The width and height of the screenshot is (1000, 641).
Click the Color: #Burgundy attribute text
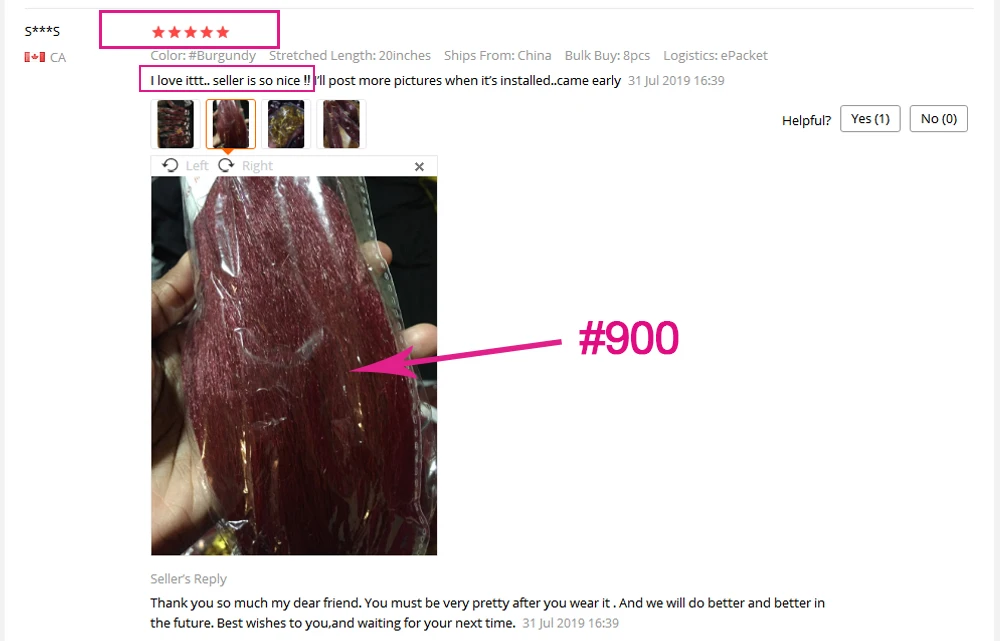(203, 55)
